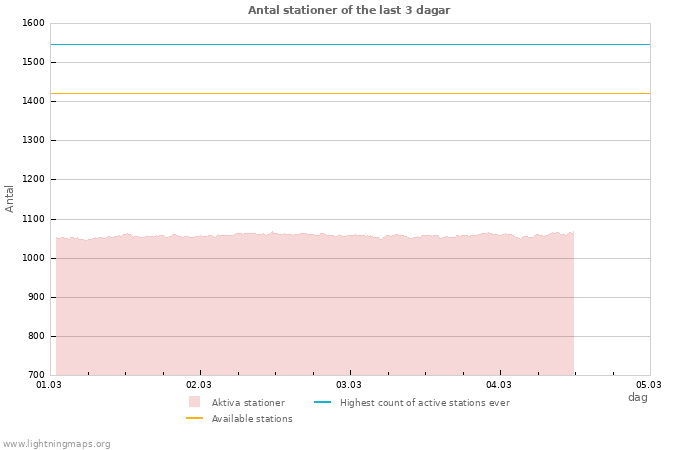The width and height of the screenshot is (700, 450).
Task: Click the www.lightningmaps.org watermark
Action: pos(56,444)
